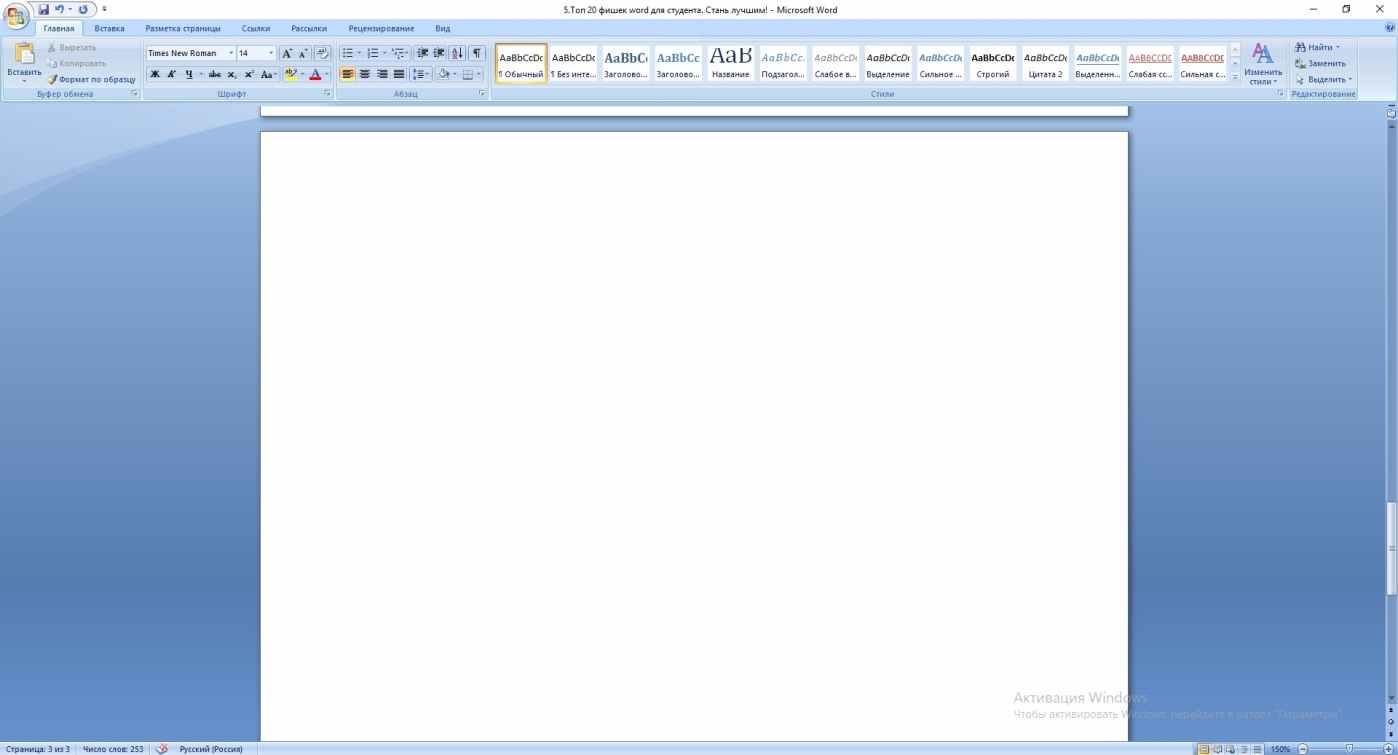Zoom in with plus button

pyautogui.click(x=1386, y=748)
